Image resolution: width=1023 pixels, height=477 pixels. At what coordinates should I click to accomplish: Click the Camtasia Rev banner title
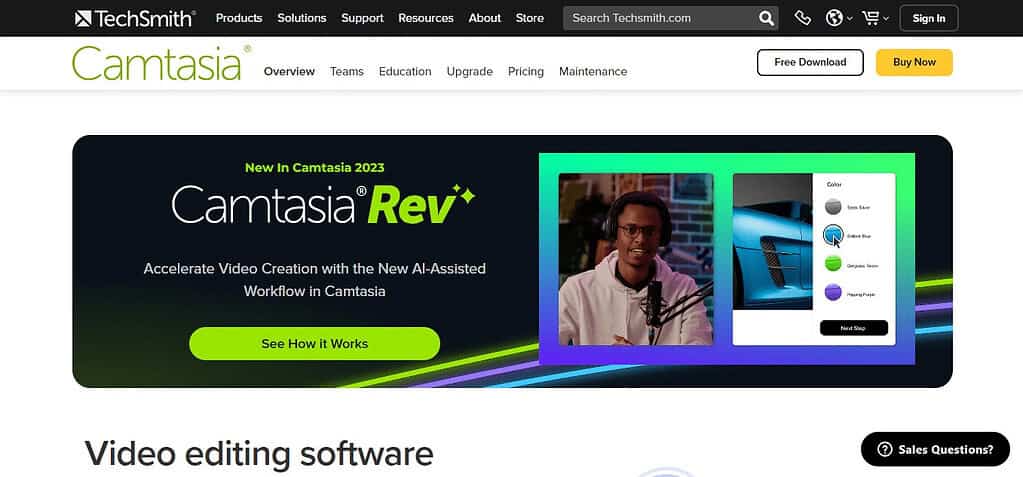(x=324, y=206)
